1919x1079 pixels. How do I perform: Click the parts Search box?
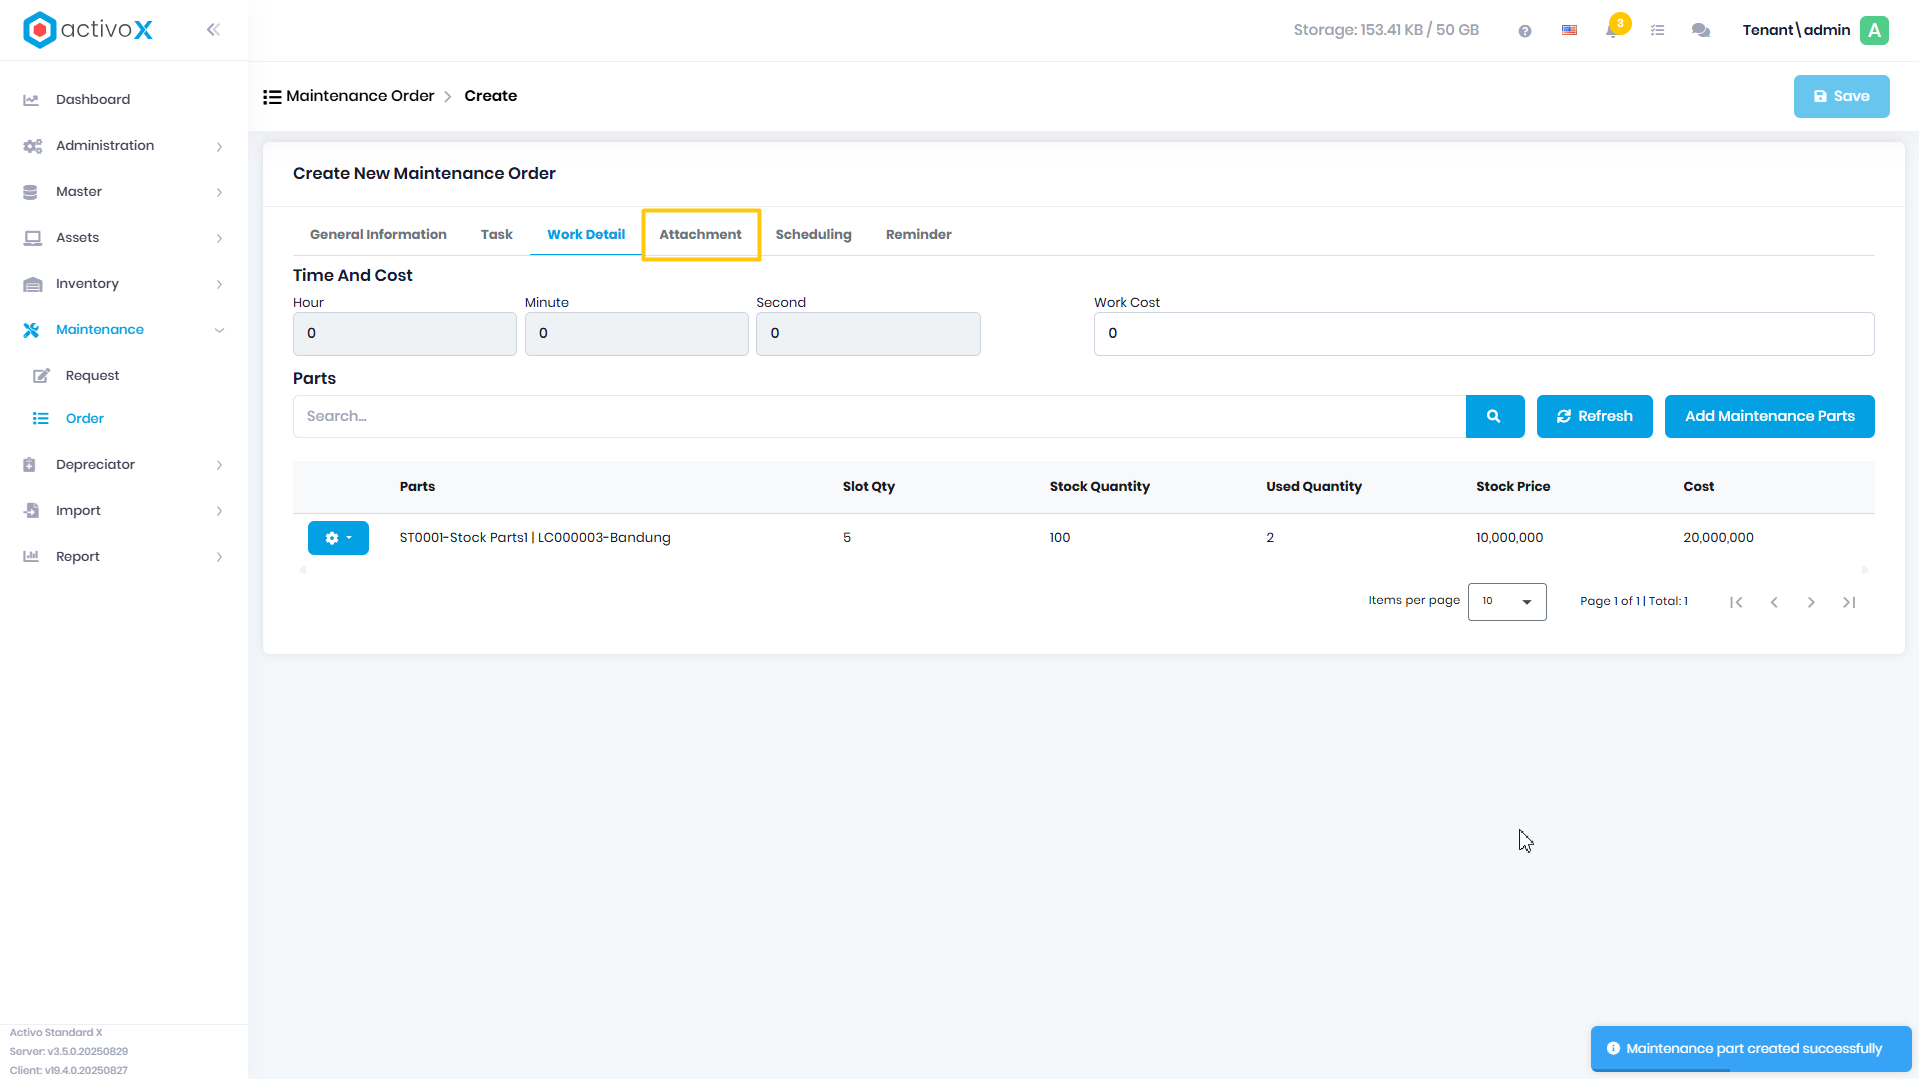pos(879,416)
